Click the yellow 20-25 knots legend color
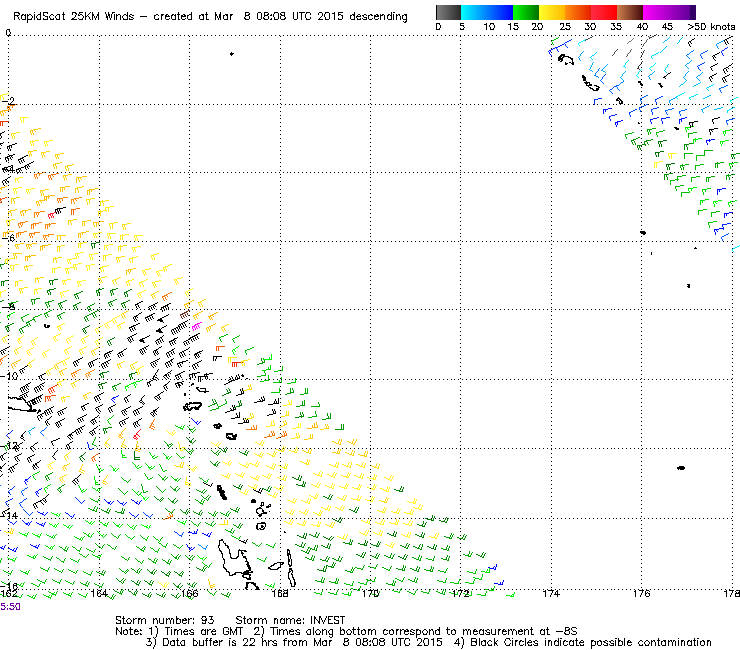The image size is (740, 650). (552, 12)
